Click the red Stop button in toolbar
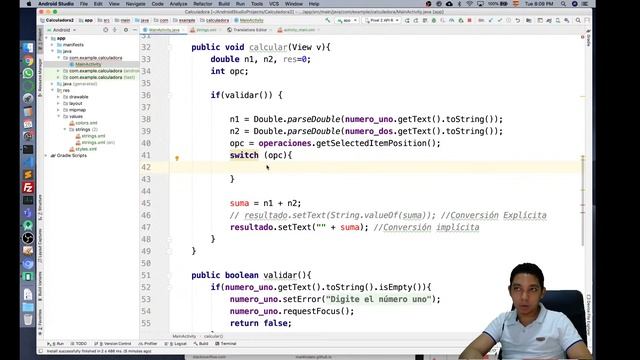This screenshot has height=360, width=640. click(469, 20)
